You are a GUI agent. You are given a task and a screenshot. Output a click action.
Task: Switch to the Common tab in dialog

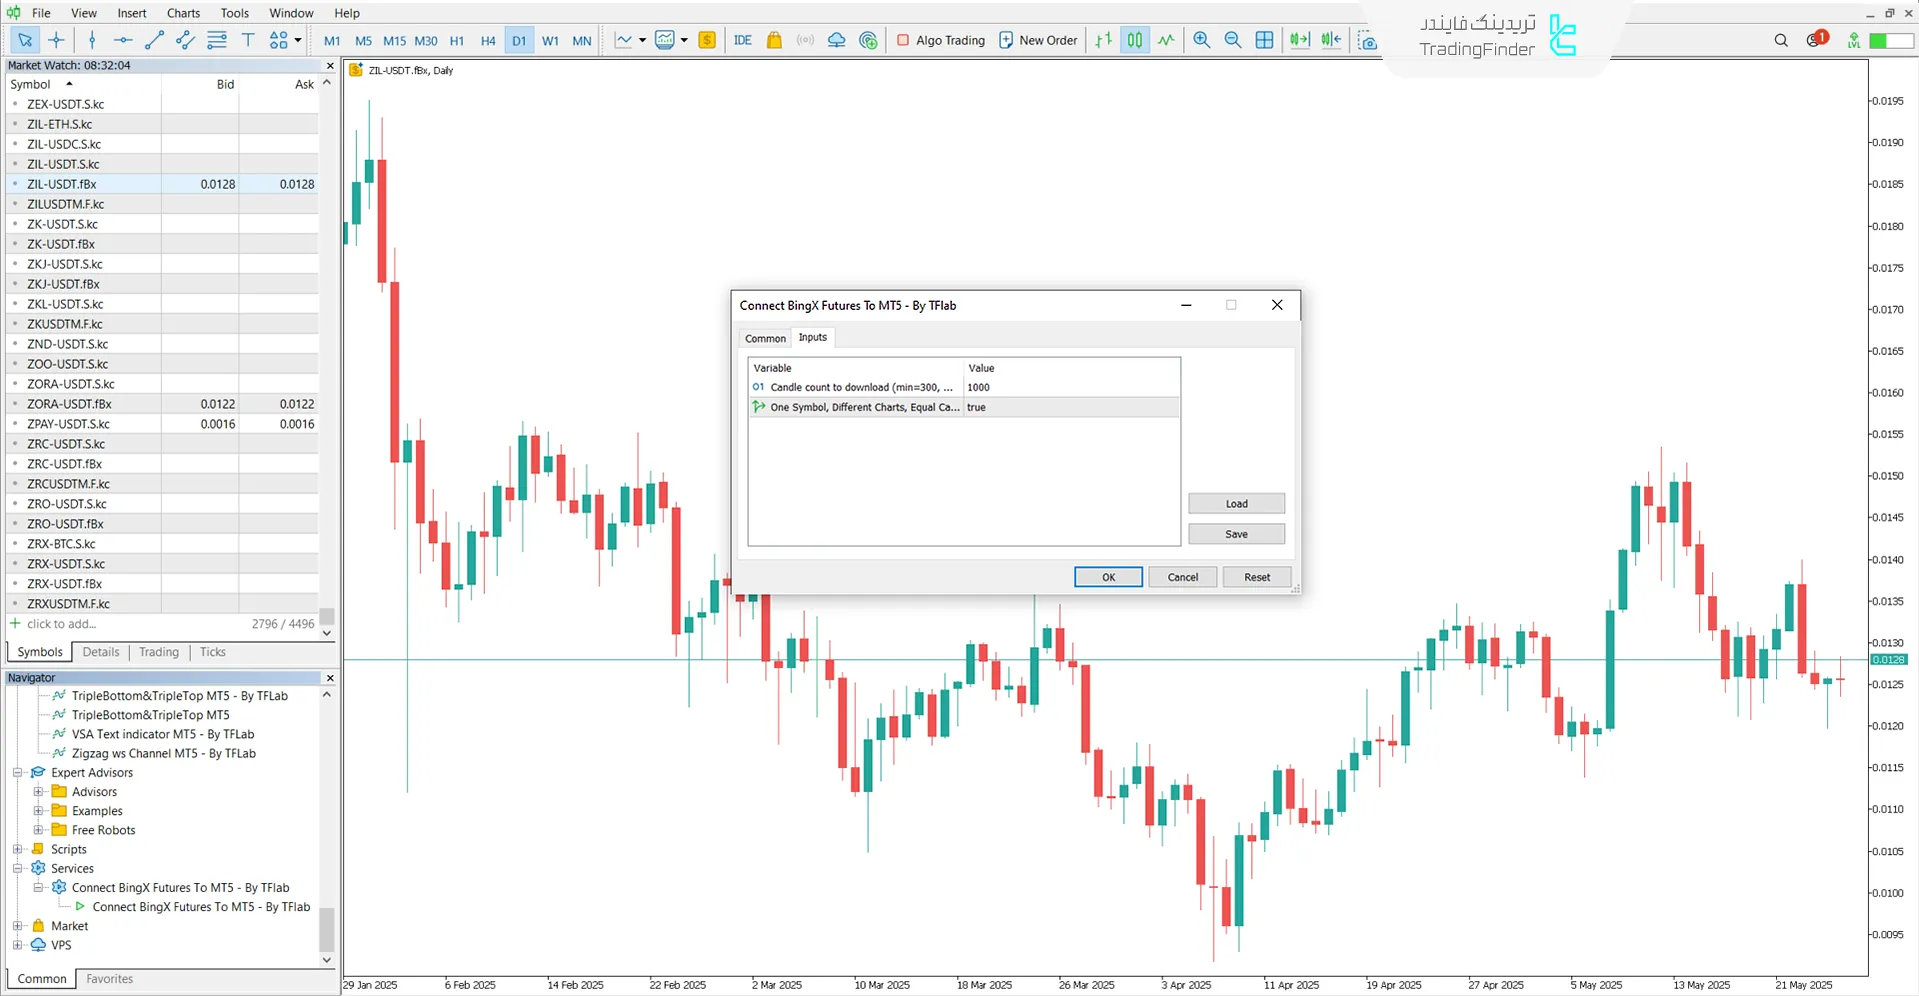(x=765, y=338)
